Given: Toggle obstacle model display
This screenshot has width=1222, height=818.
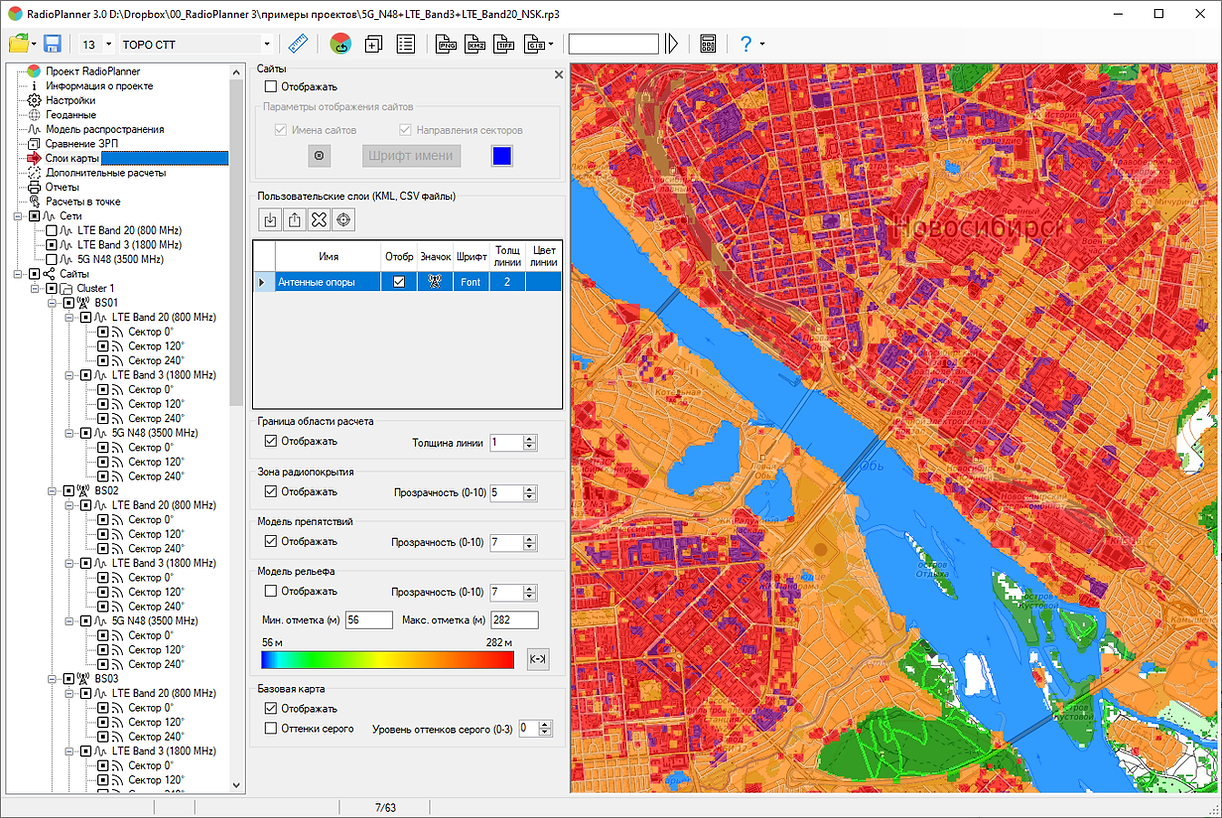Looking at the screenshot, I should coord(271,541).
